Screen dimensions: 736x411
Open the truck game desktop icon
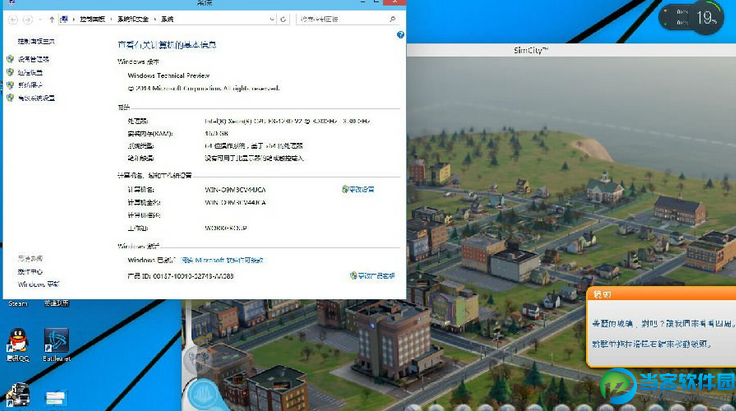[18, 395]
